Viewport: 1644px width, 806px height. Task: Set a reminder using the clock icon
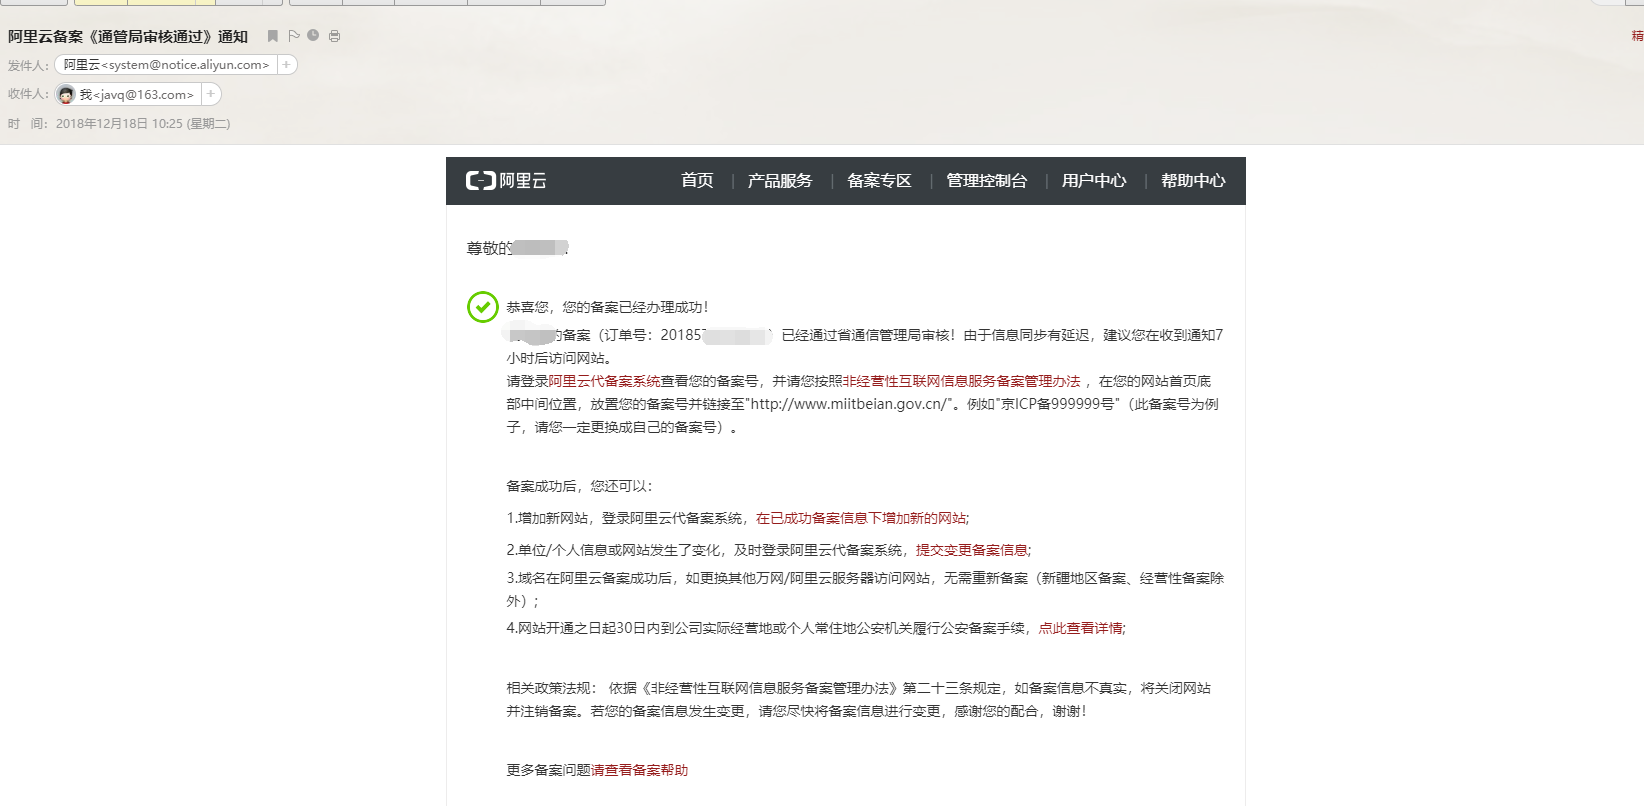313,36
